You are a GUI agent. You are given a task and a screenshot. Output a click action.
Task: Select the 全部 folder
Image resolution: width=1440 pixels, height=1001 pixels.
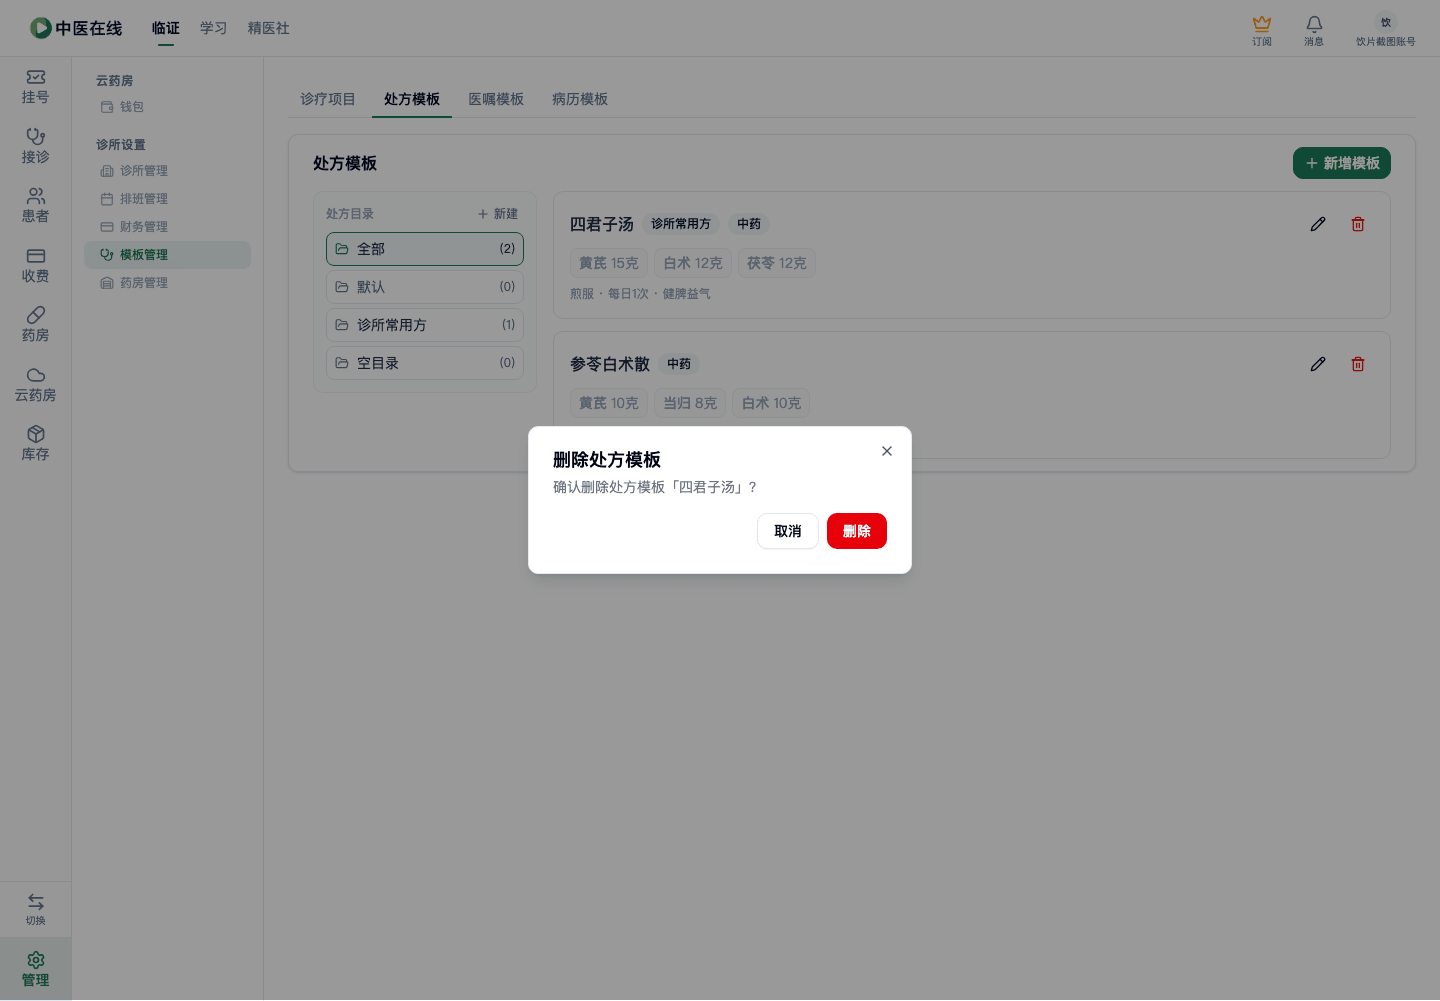[425, 249]
